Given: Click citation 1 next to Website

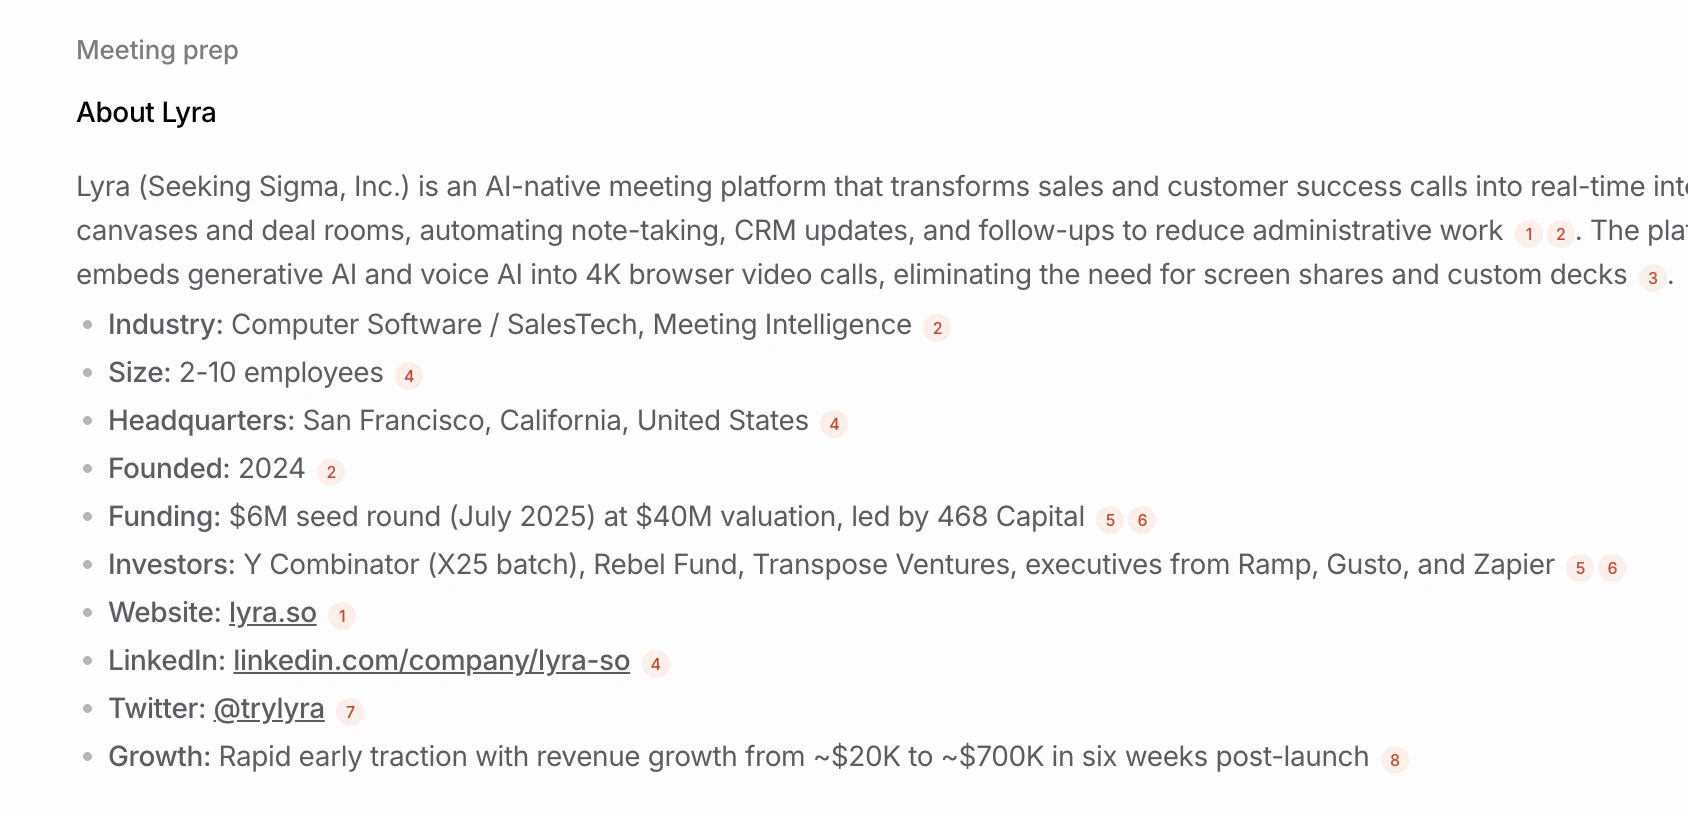Looking at the screenshot, I should click(x=342, y=616).
